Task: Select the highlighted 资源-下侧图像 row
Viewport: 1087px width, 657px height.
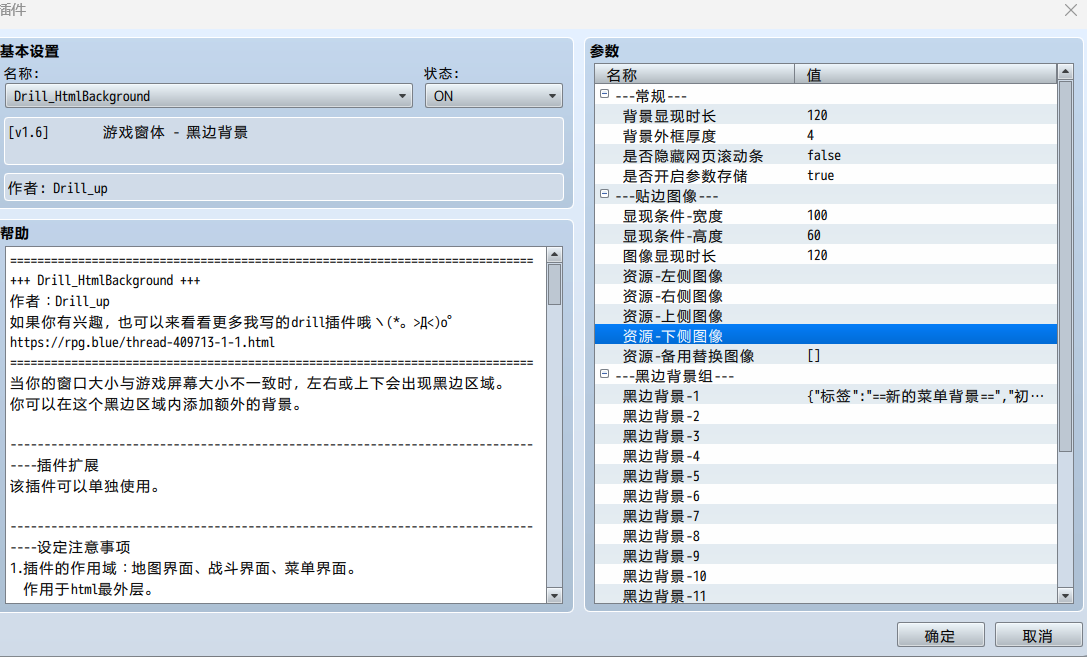Action: [x=826, y=335]
